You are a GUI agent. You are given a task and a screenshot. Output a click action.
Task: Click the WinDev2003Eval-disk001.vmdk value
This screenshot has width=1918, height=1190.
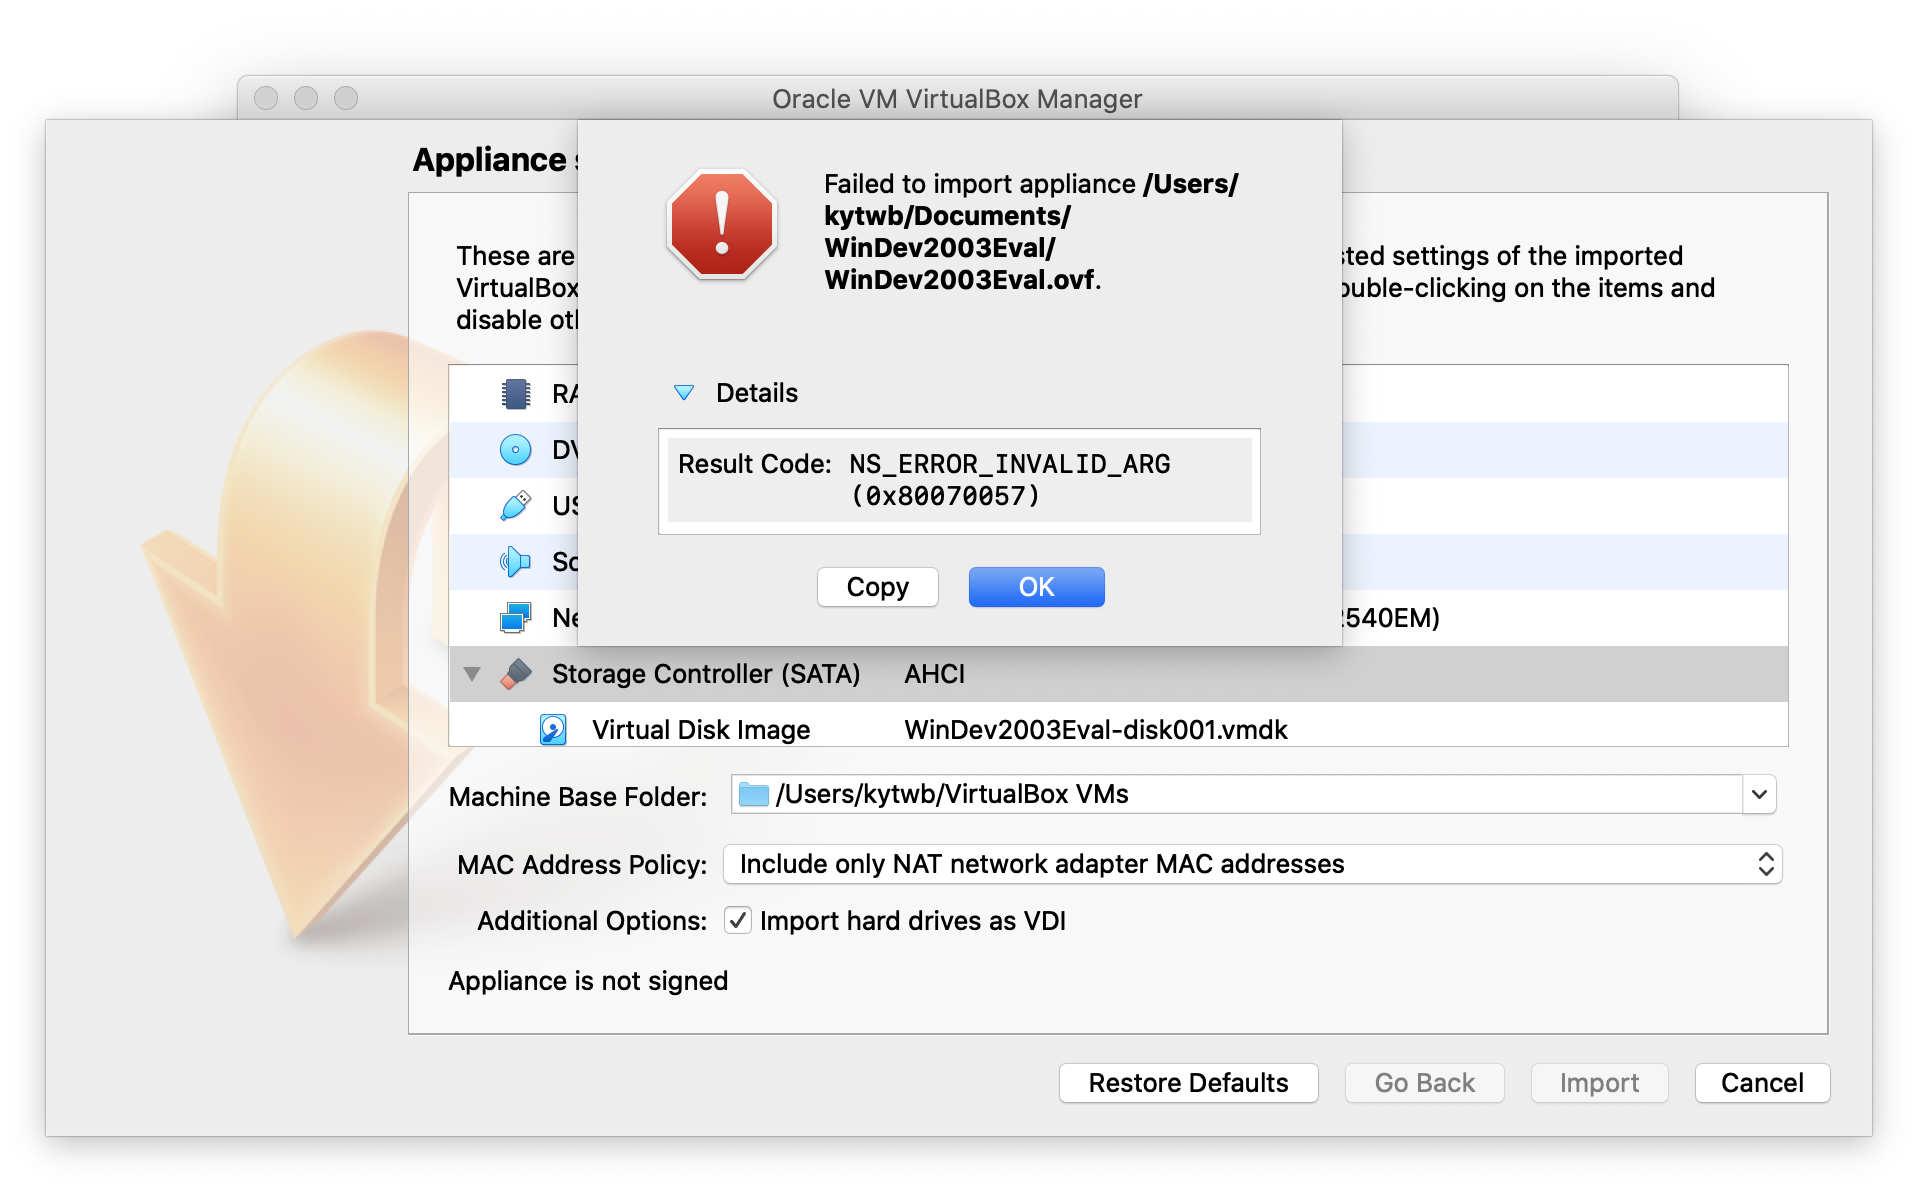pos(1096,730)
